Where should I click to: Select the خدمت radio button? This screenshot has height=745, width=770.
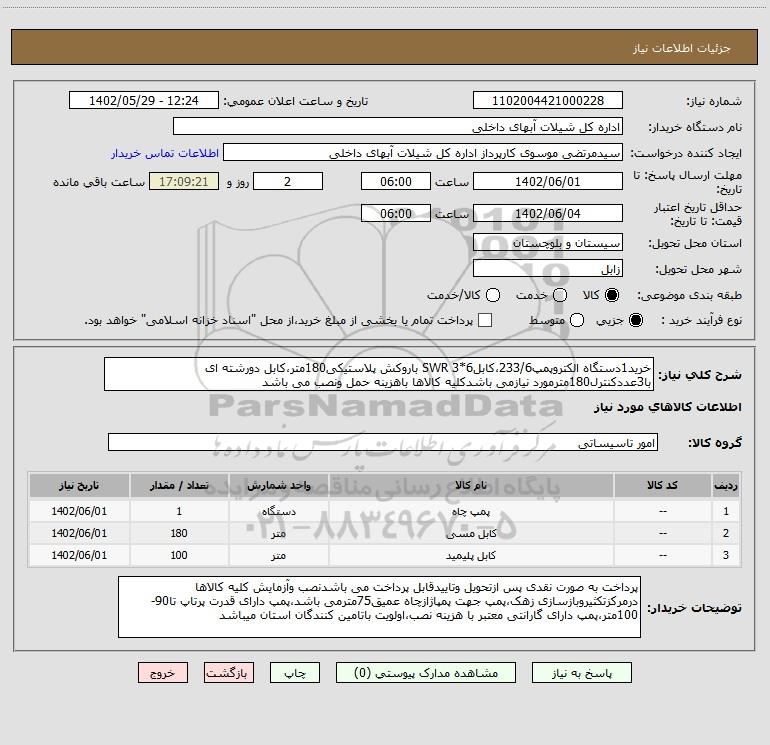point(560,295)
